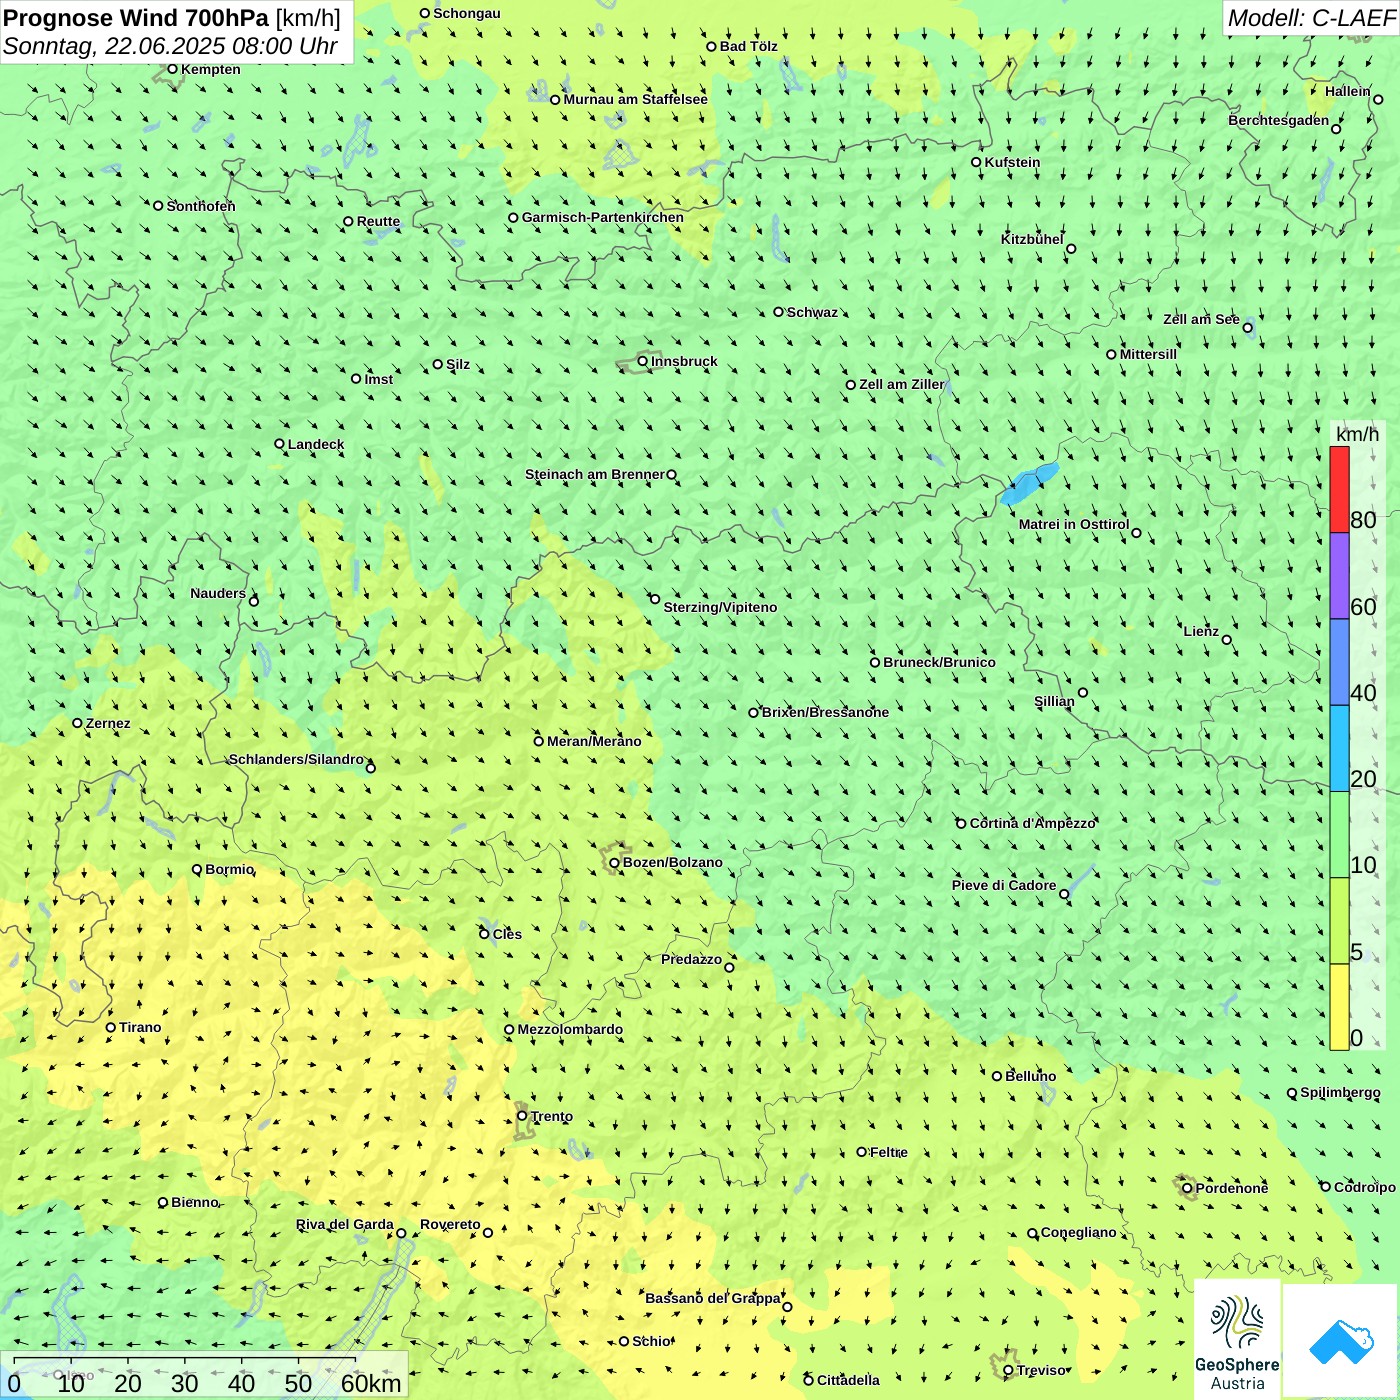The width and height of the screenshot is (1400, 1400).
Task: Click the 'Schwaz' label
Action: pos(812,312)
